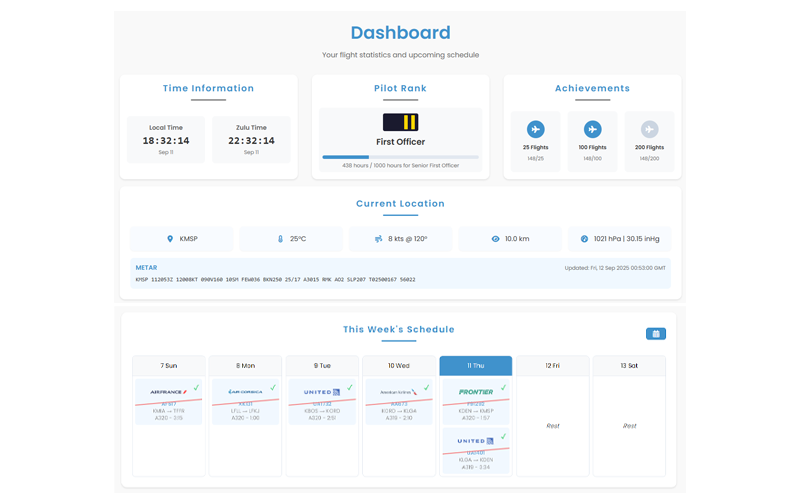
Task: Open the KLGA to KDEN flight card
Action: pyautogui.click(x=476, y=451)
